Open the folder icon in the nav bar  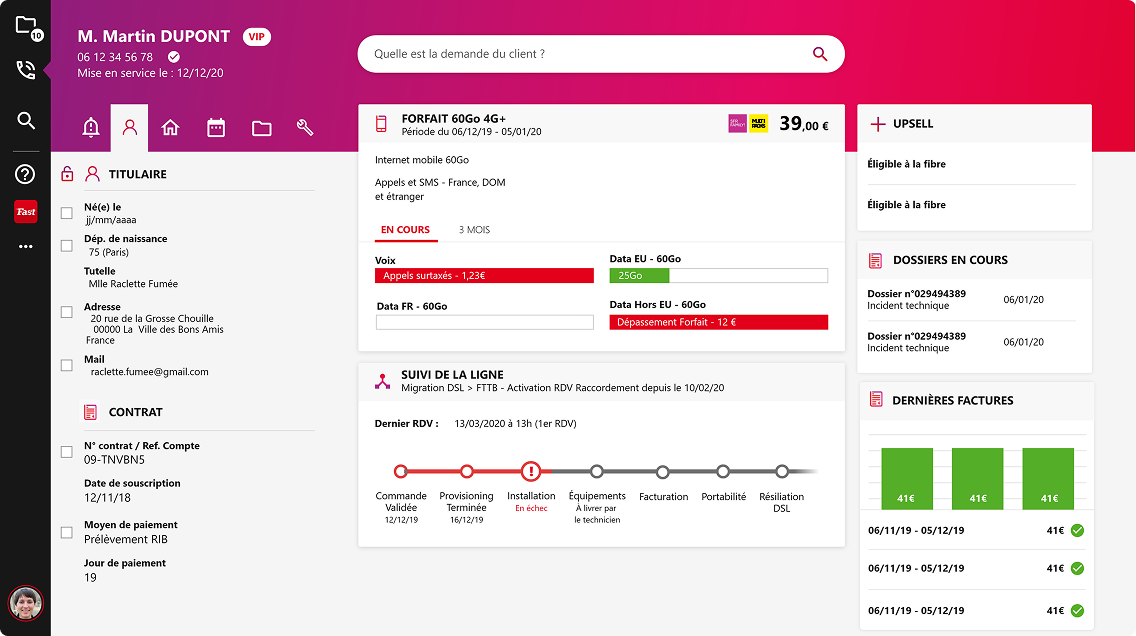pos(261,127)
